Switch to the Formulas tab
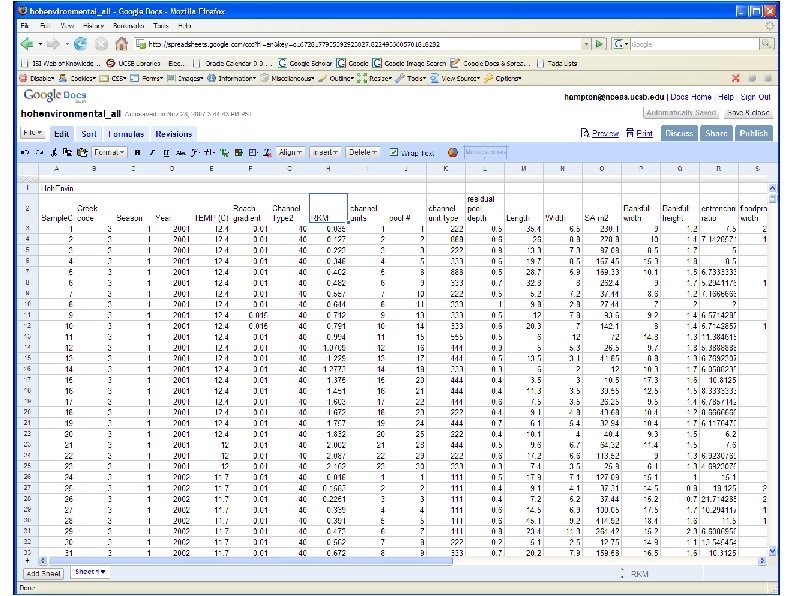 (x=127, y=133)
